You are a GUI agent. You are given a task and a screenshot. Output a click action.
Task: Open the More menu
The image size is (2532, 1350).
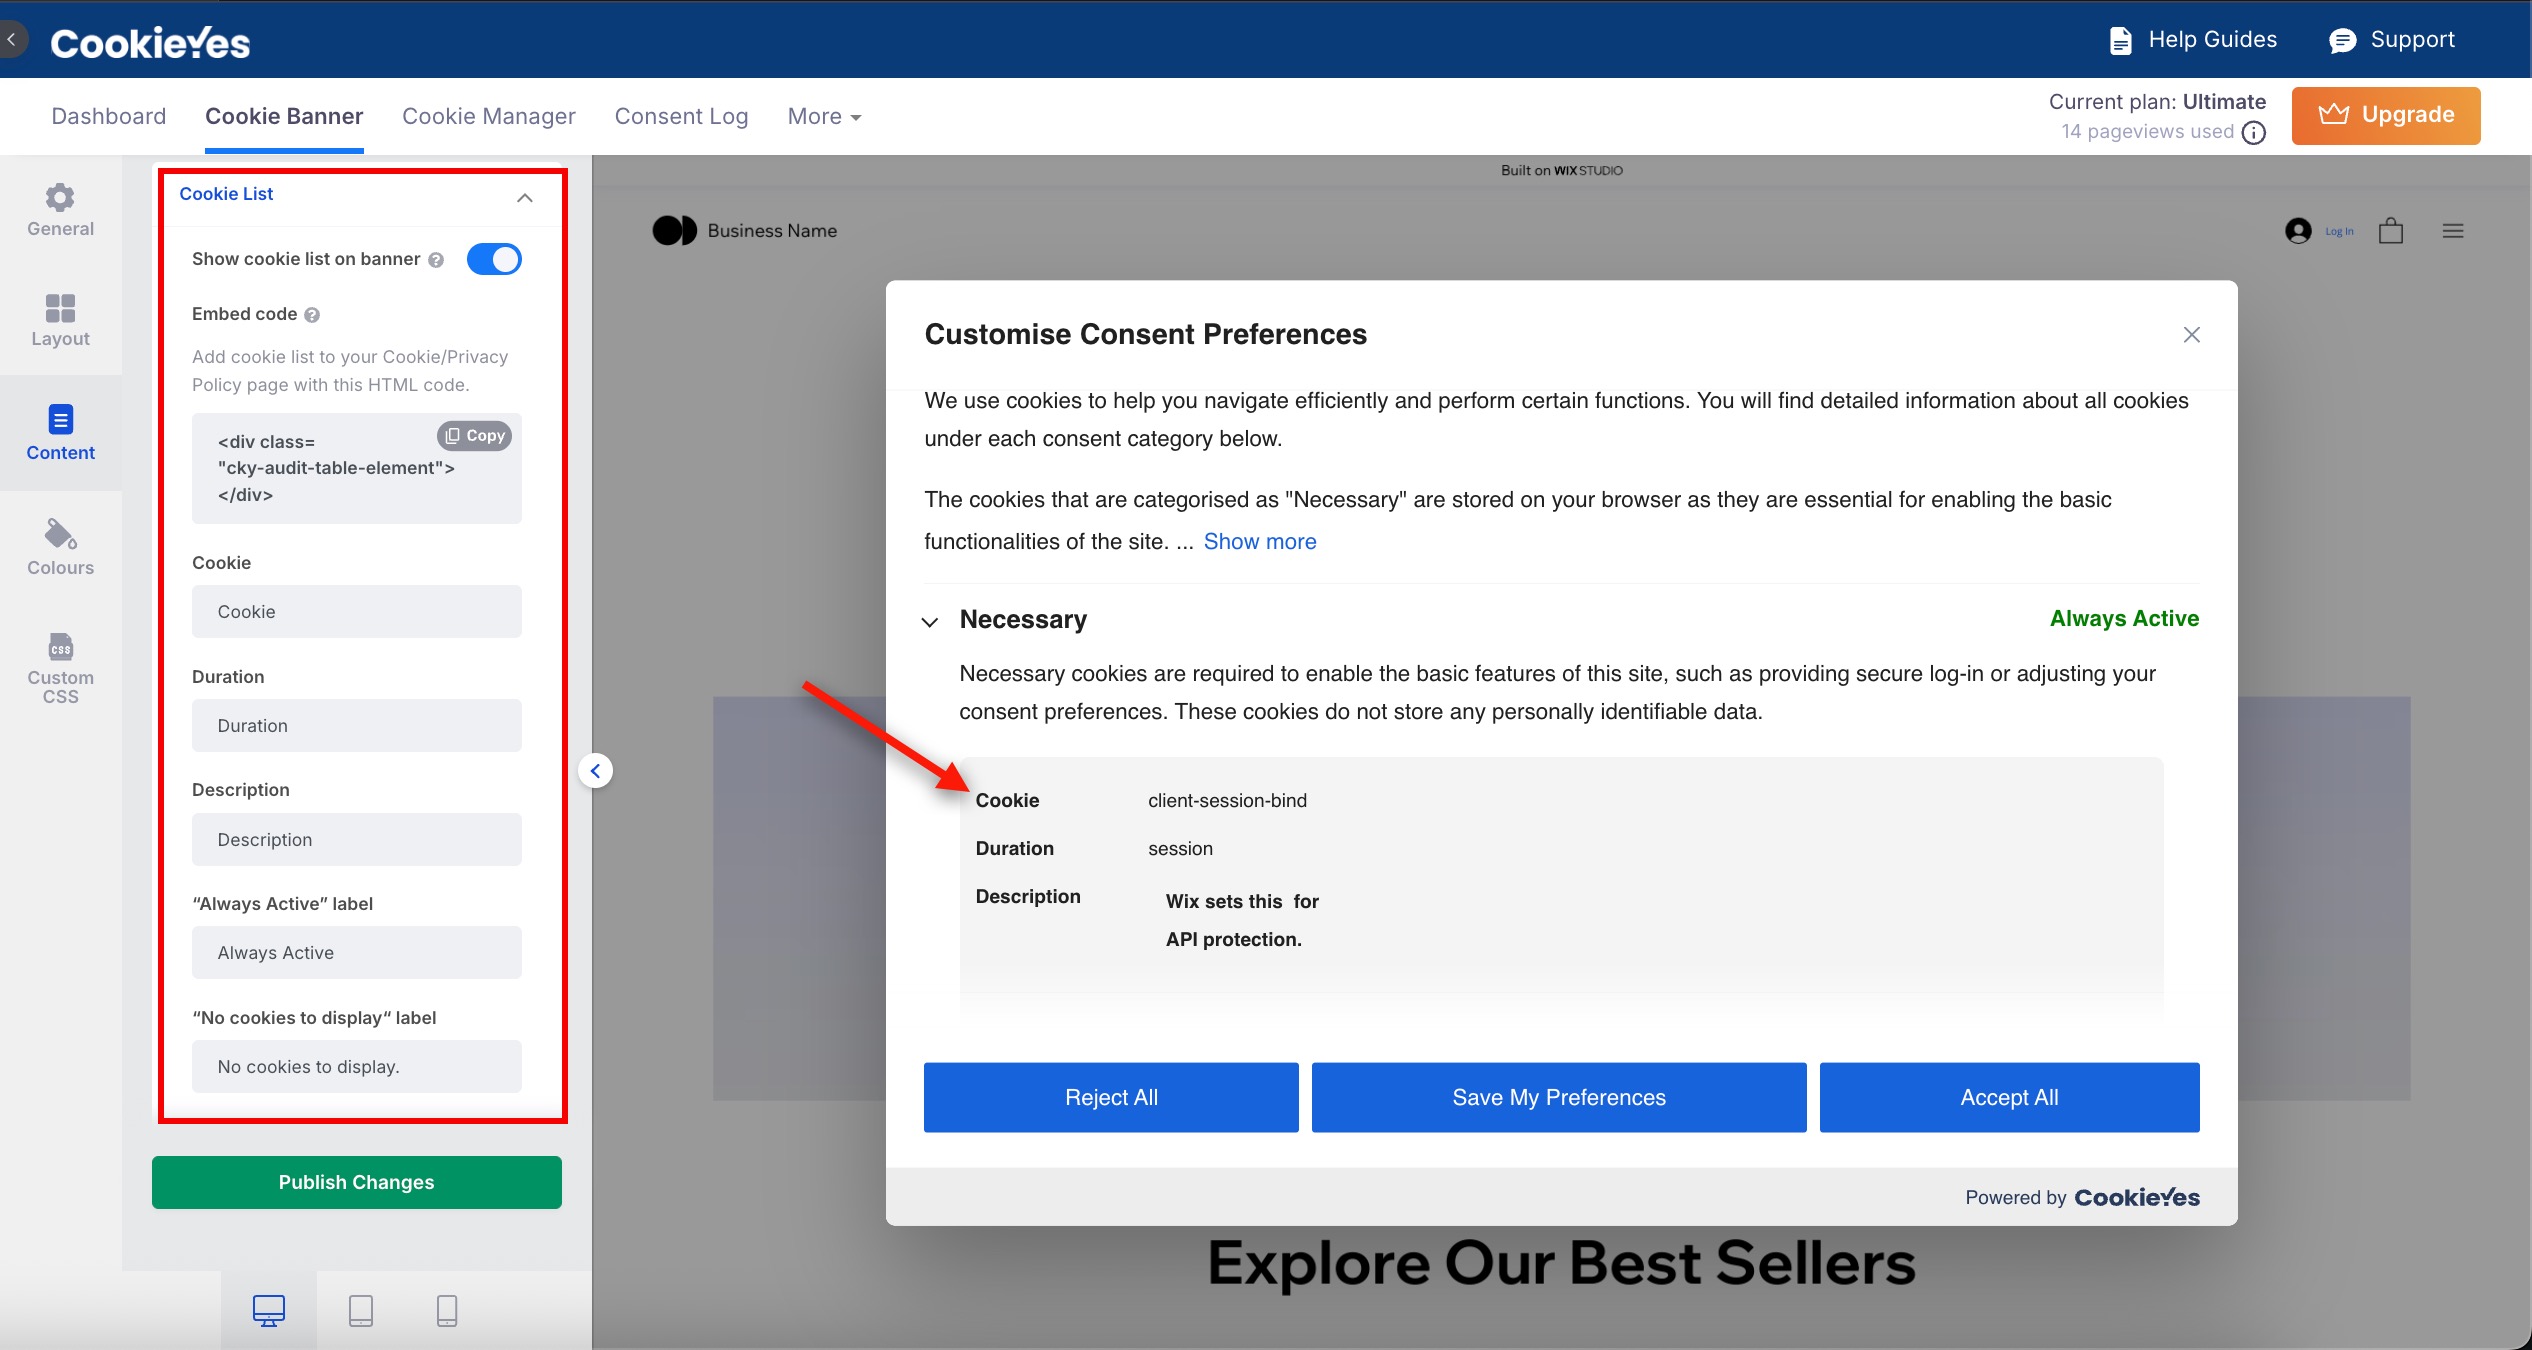(822, 116)
